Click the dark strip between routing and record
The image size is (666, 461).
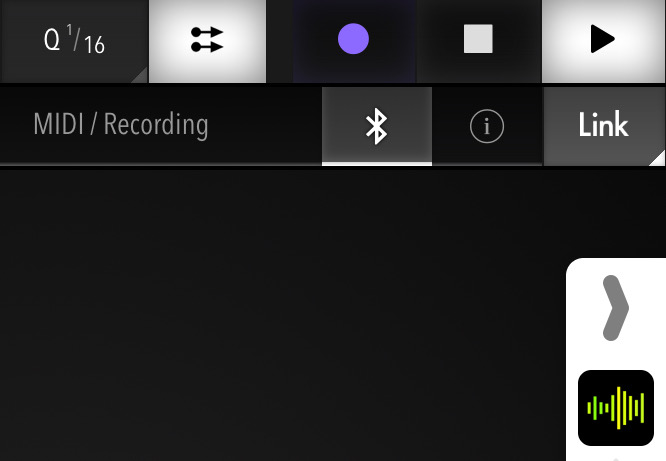click(279, 41)
